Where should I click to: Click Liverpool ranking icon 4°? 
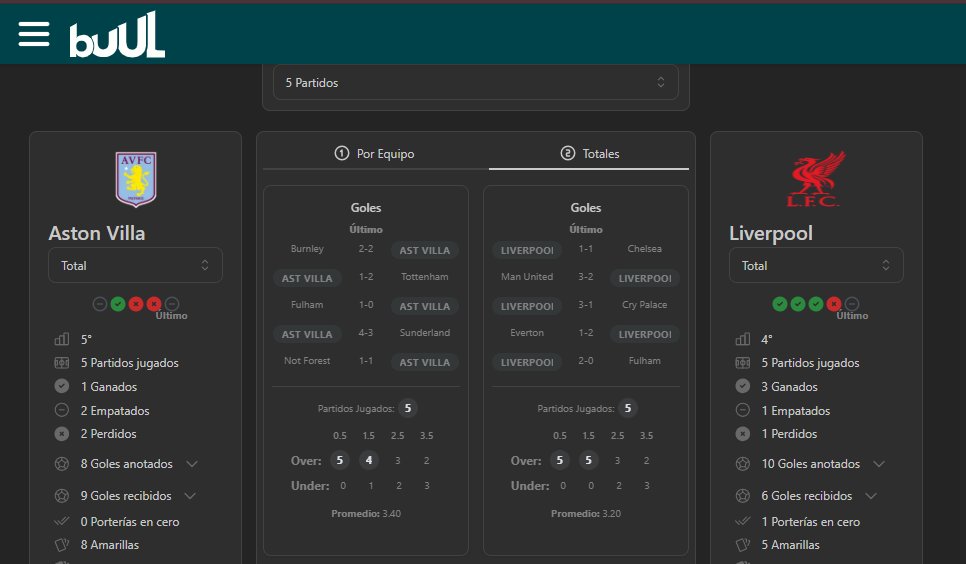tap(742, 339)
